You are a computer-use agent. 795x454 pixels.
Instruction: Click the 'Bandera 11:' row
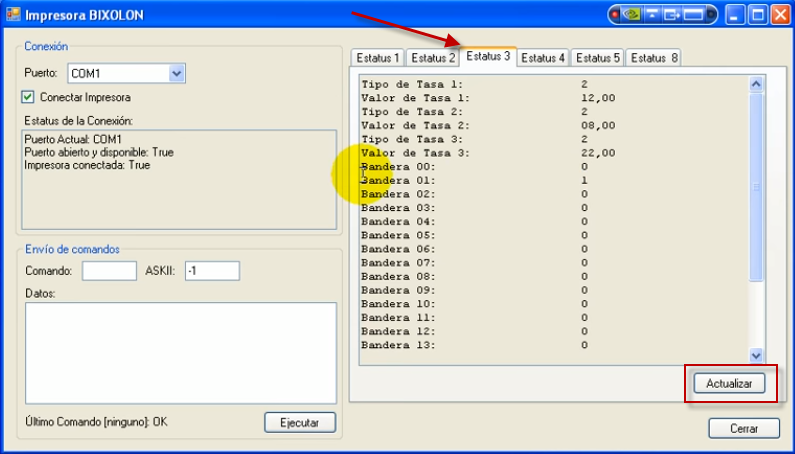tap(475, 317)
